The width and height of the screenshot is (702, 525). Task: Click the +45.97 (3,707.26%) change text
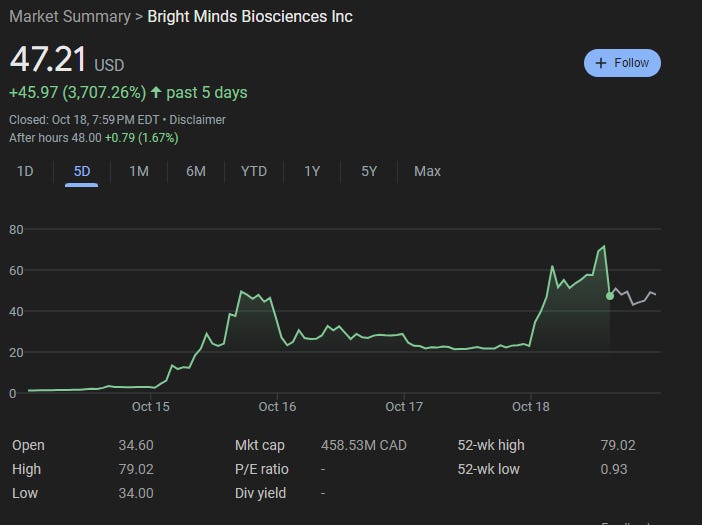[78, 93]
